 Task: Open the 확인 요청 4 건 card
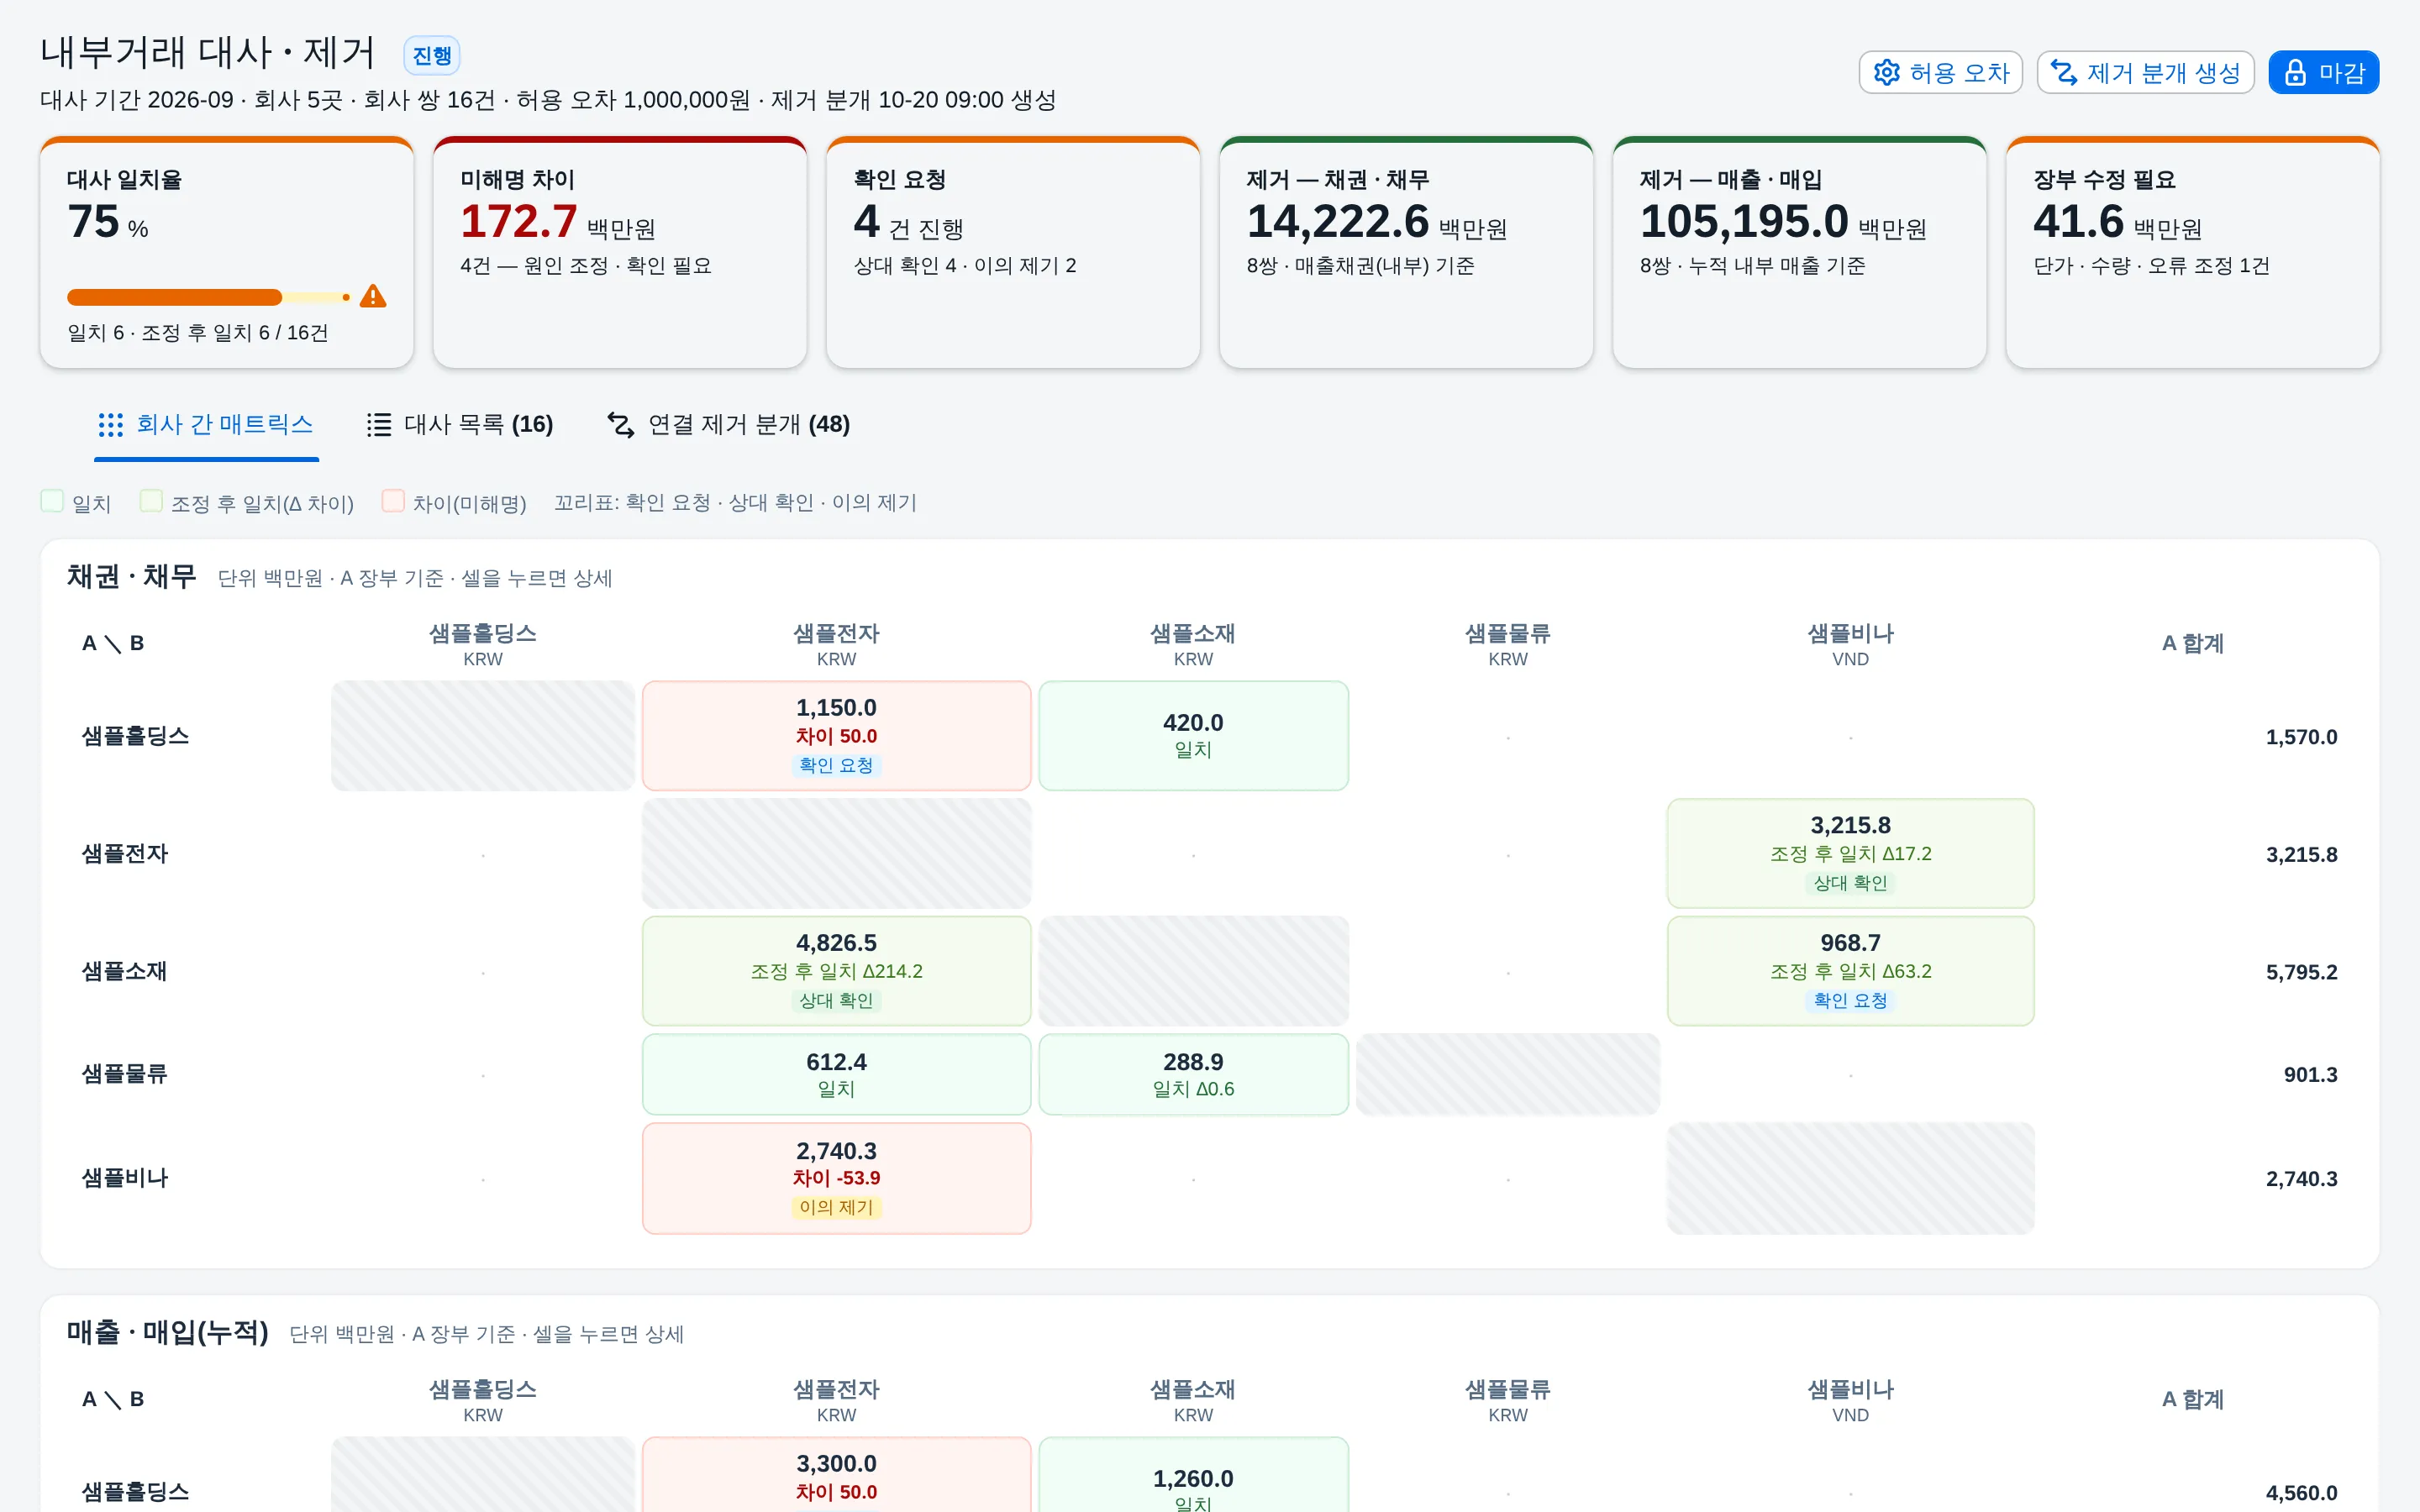click(x=1013, y=252)
